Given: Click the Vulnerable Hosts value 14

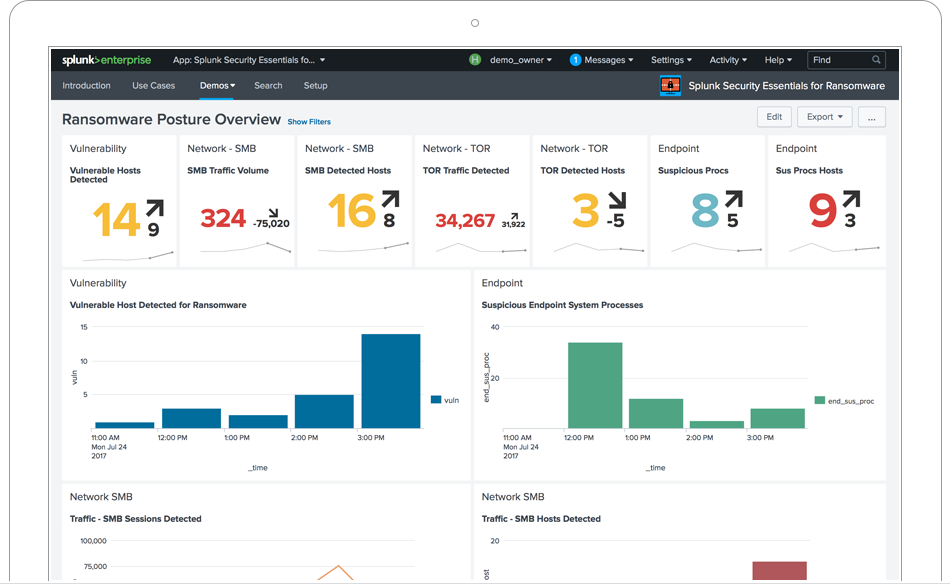Looking at the screenshot, I should coord(117,219).
